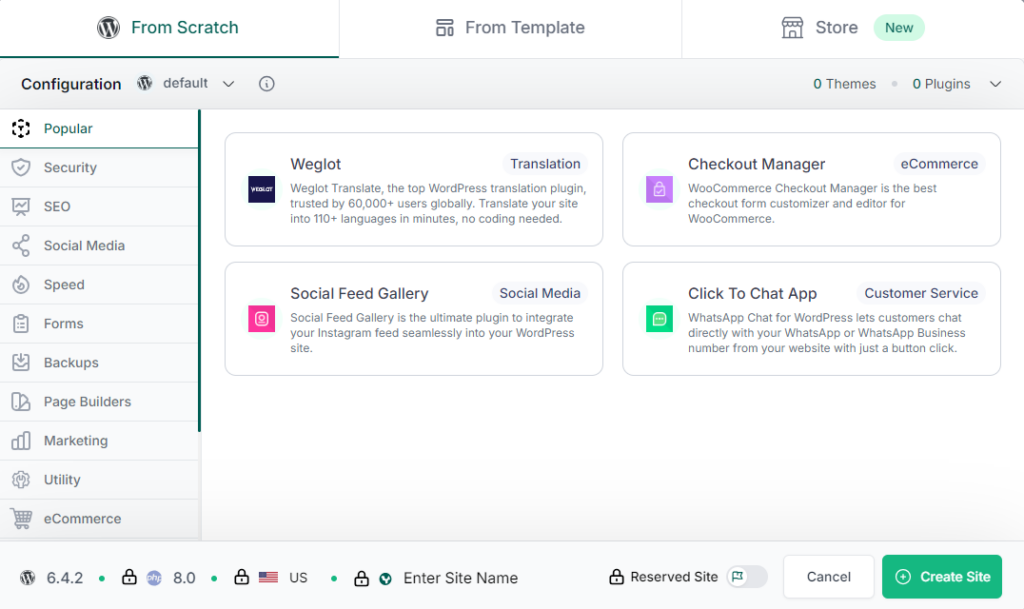Select the Weglot plugin card title
The image size is (1024, 609).
click(315, 164)
